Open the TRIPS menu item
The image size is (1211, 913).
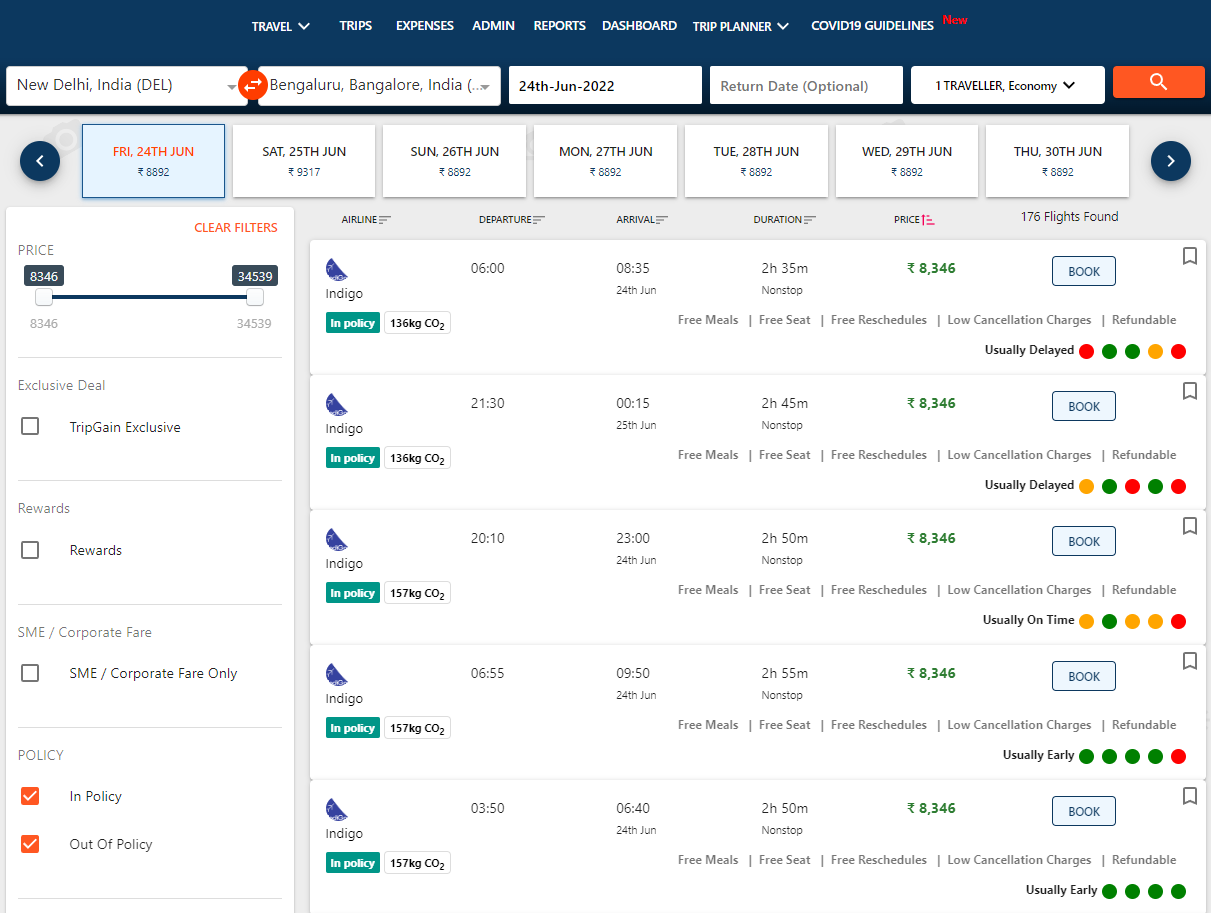355,26
